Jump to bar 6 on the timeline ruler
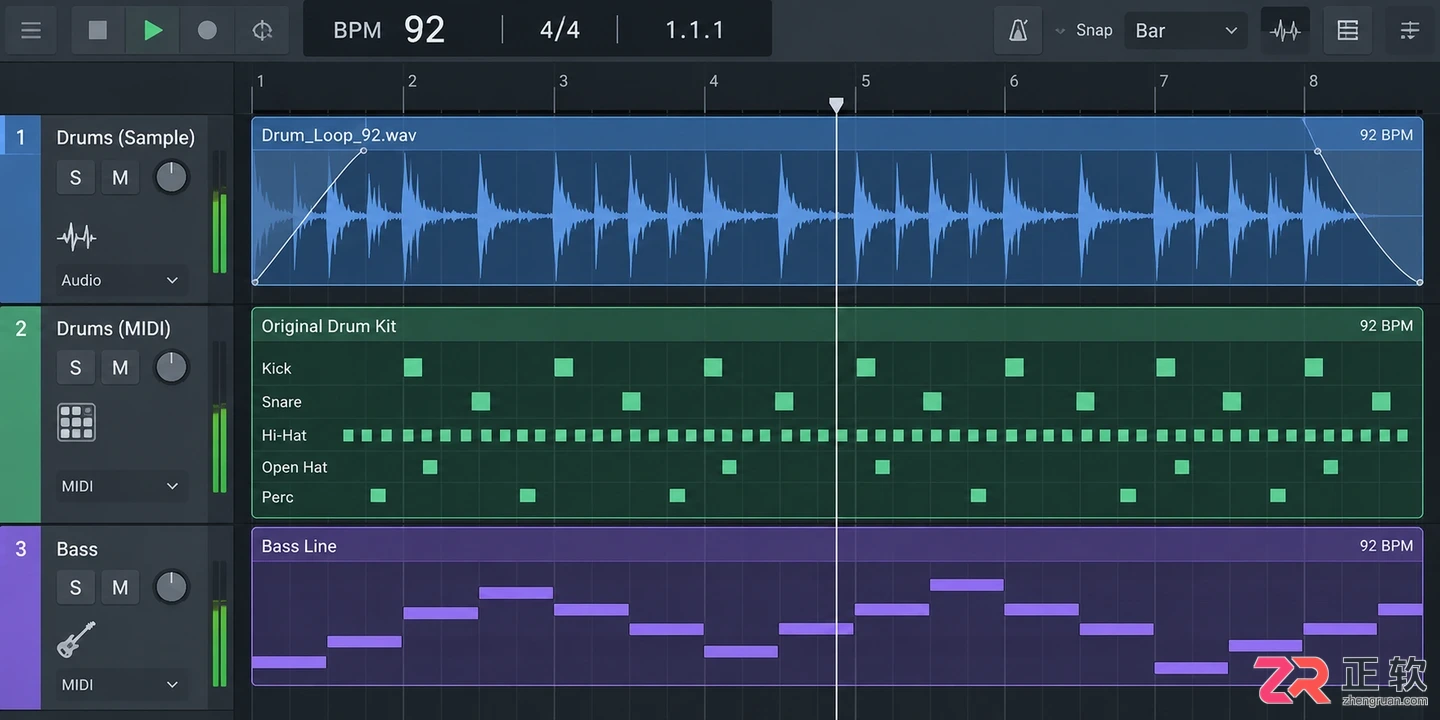1440x720 pixels. (1014, 81)
